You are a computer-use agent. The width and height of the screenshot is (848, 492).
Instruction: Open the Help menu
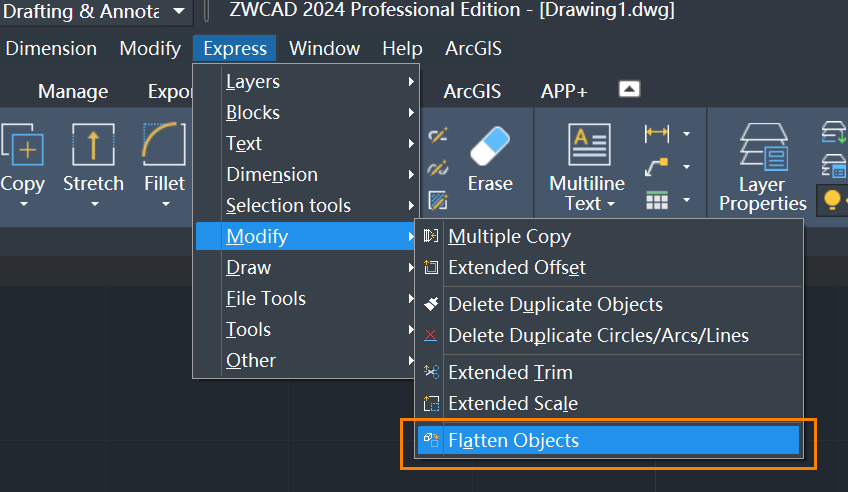(402, 49)
